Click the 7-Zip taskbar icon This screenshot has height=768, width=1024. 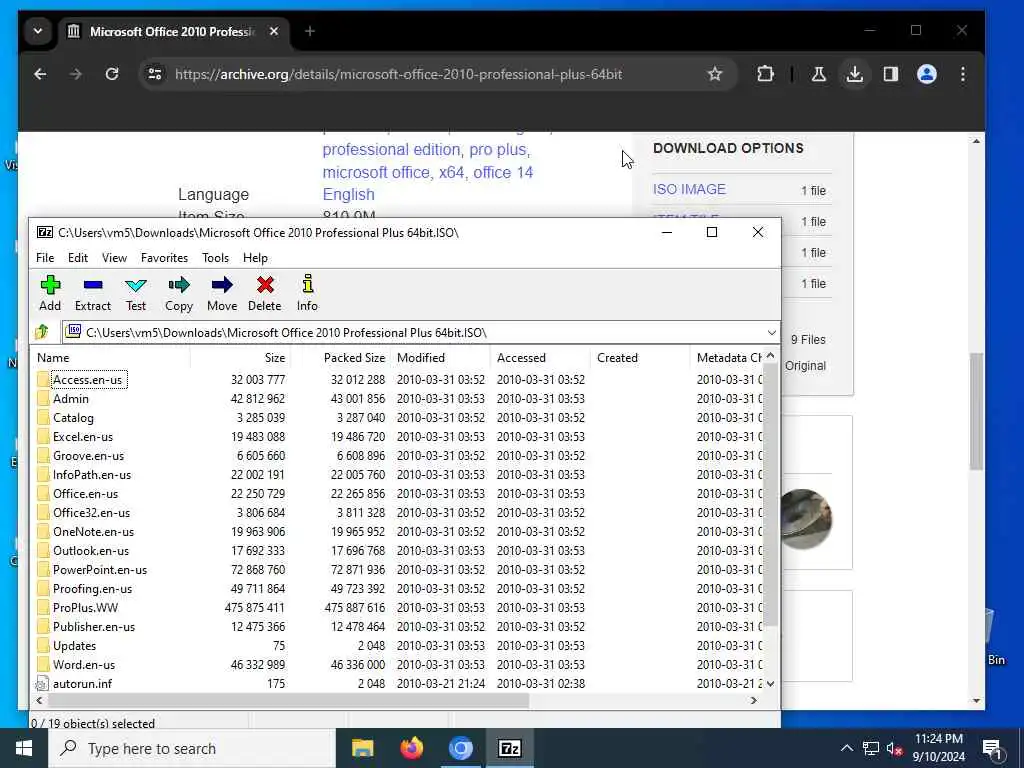point(509,748)
